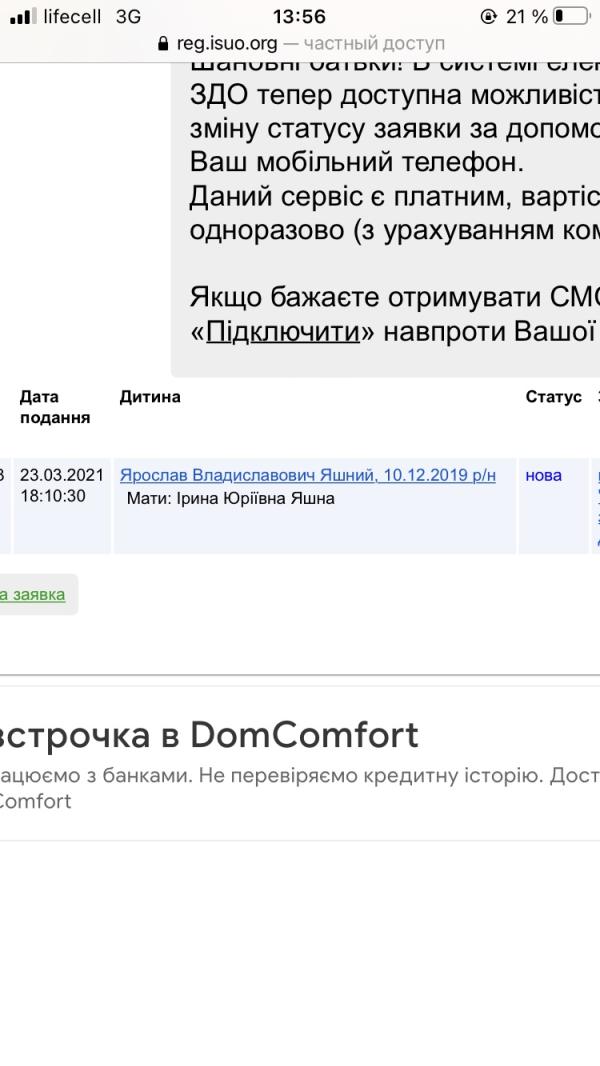Click the «Дитина» column header
This screenshot has height=1066, width=600.
(x=150, y=397)
